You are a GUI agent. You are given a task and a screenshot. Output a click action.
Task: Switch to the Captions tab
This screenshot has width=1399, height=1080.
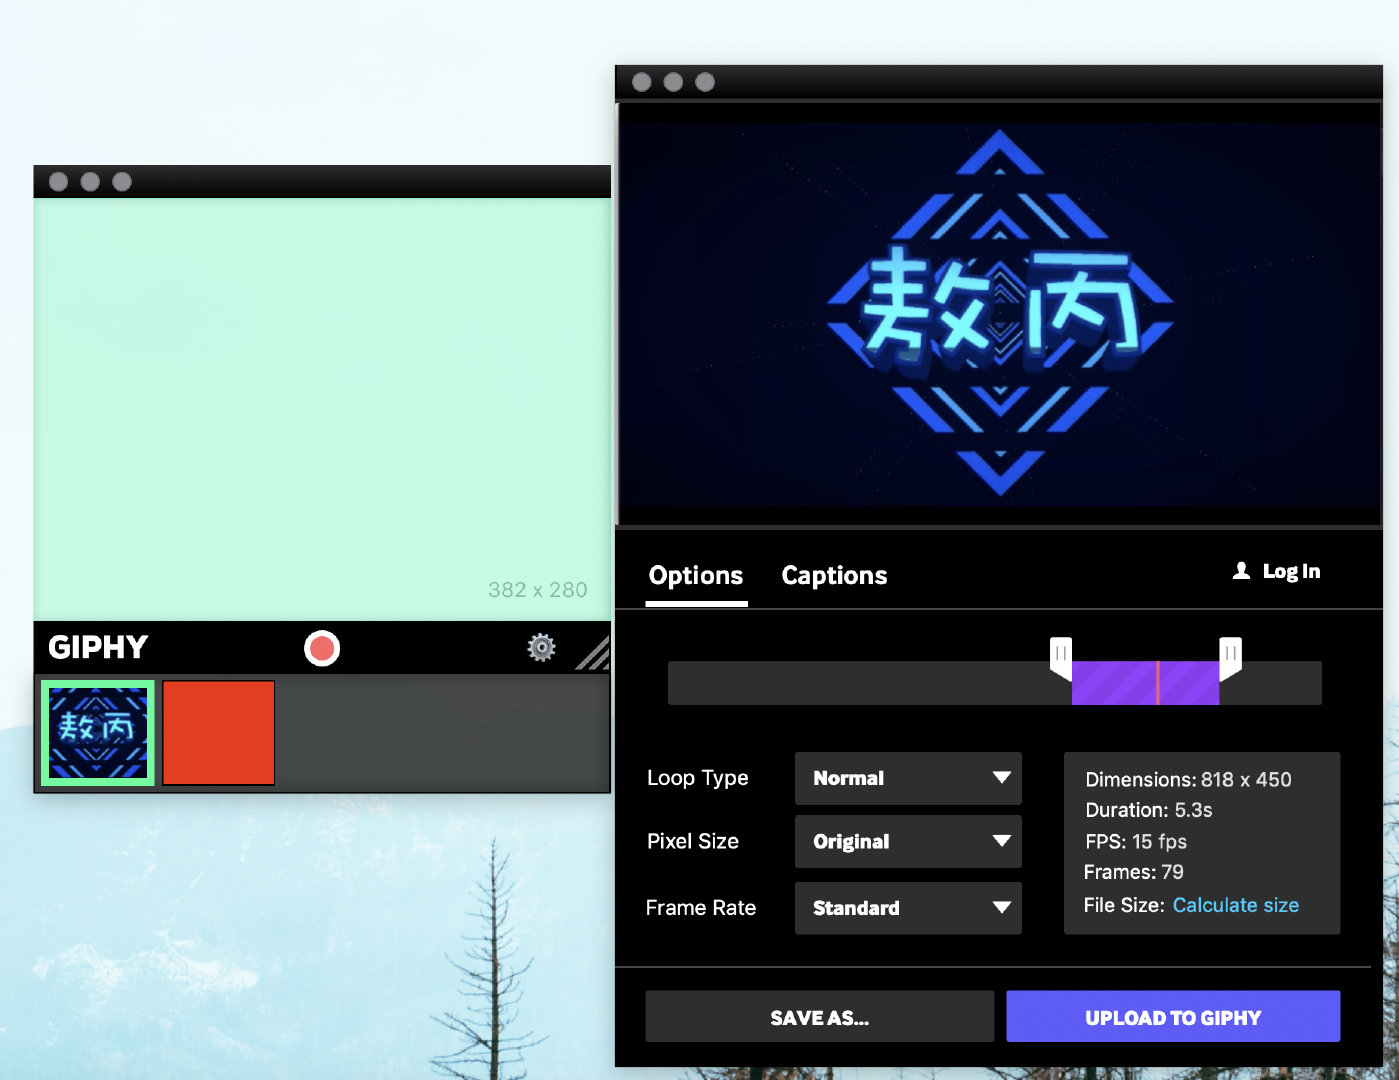point(834,576)
